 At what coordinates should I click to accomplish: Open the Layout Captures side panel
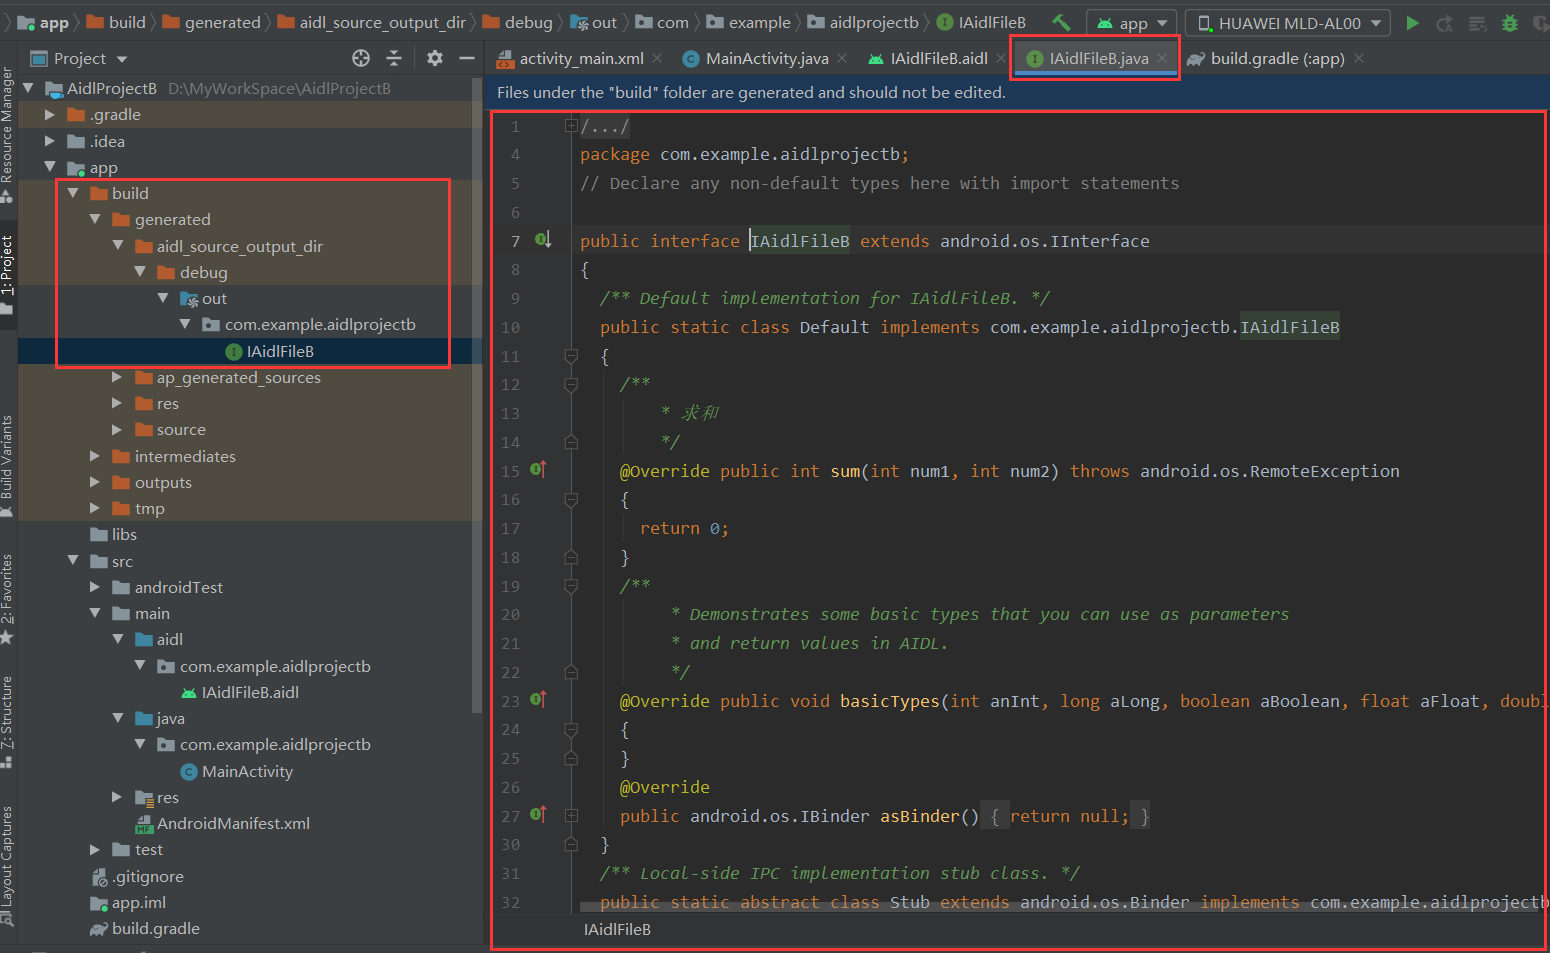pos(8,865)
